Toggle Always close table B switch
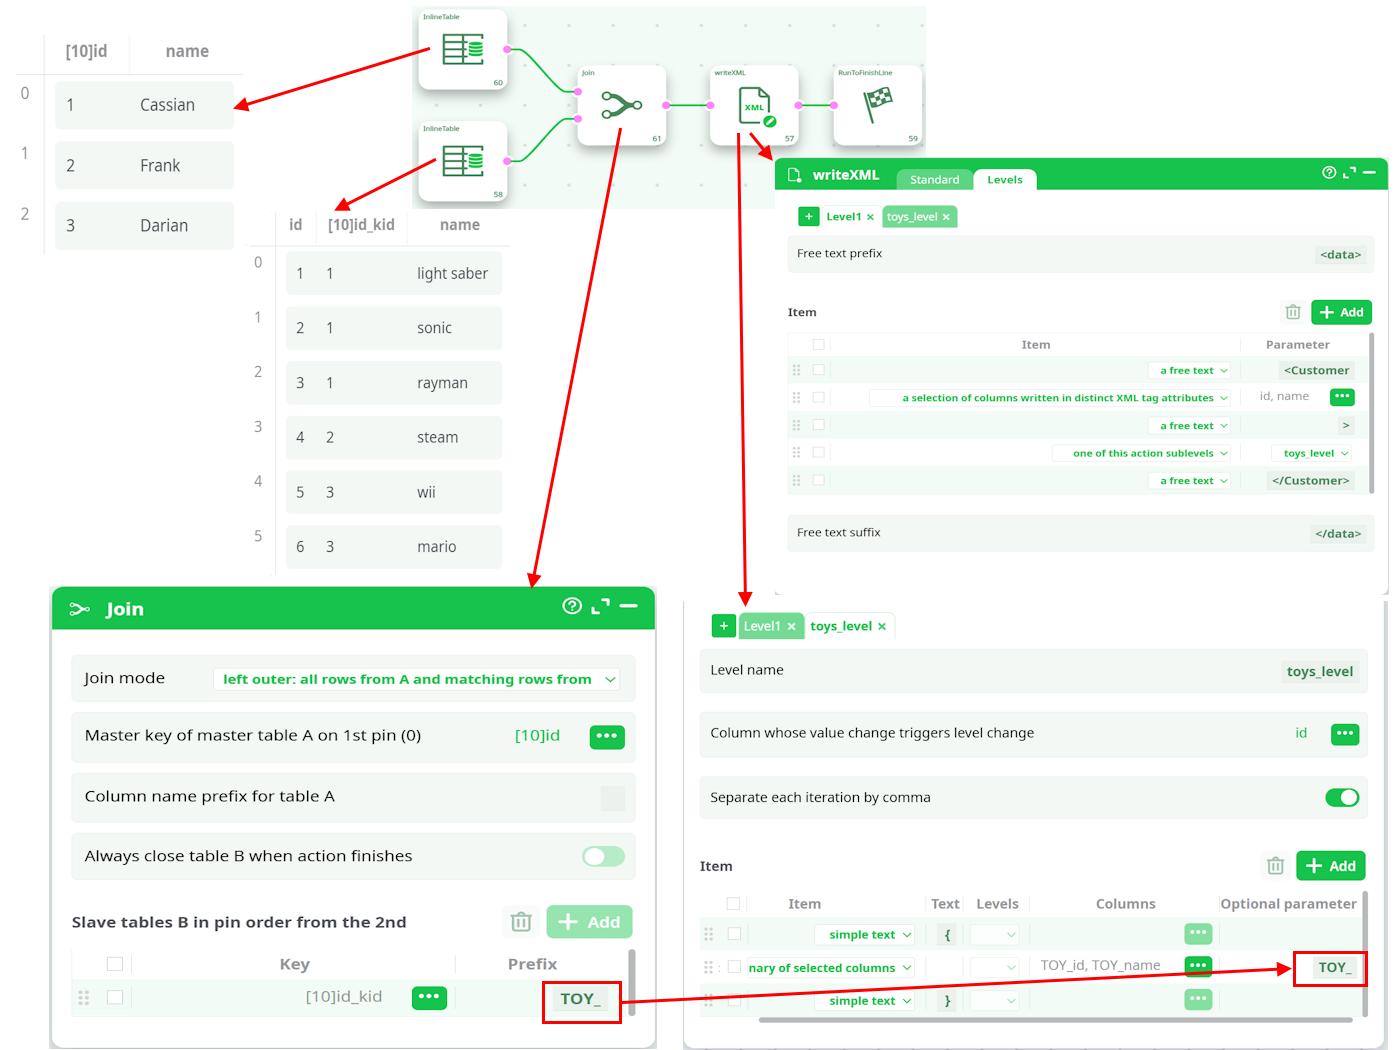Image resolution: width=1400 pixels, height=1050 pixels. click(x=603, y=856)
